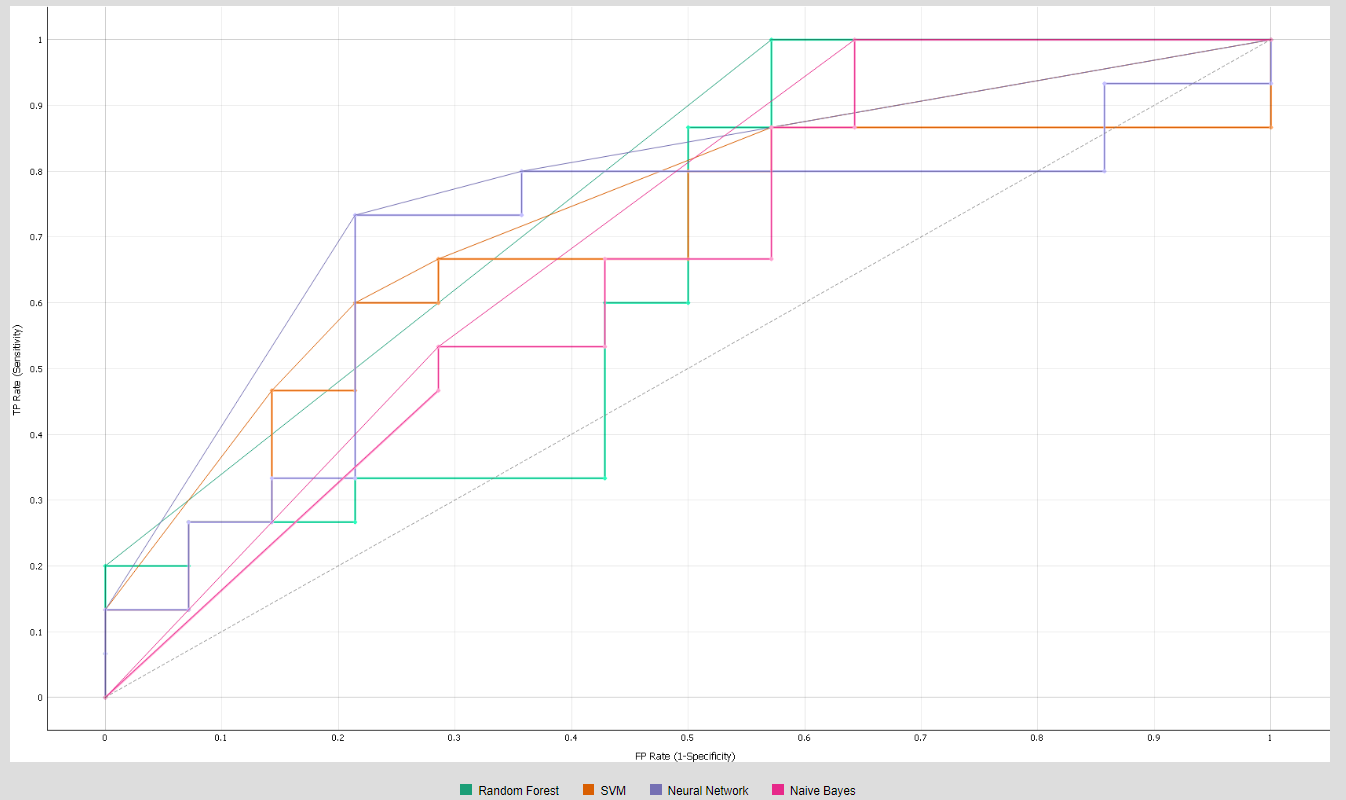Select the 'TP Rate (Sensitivity)' axis title
The width and height of the screenshot is (1346, 800).
(x=17, y=369)
